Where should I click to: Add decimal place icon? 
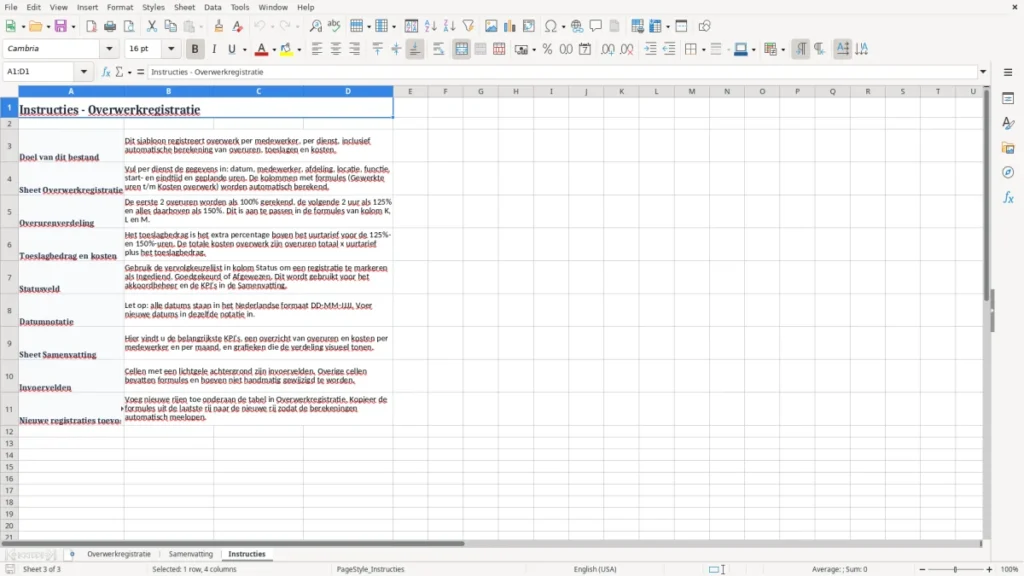[608, 49]
